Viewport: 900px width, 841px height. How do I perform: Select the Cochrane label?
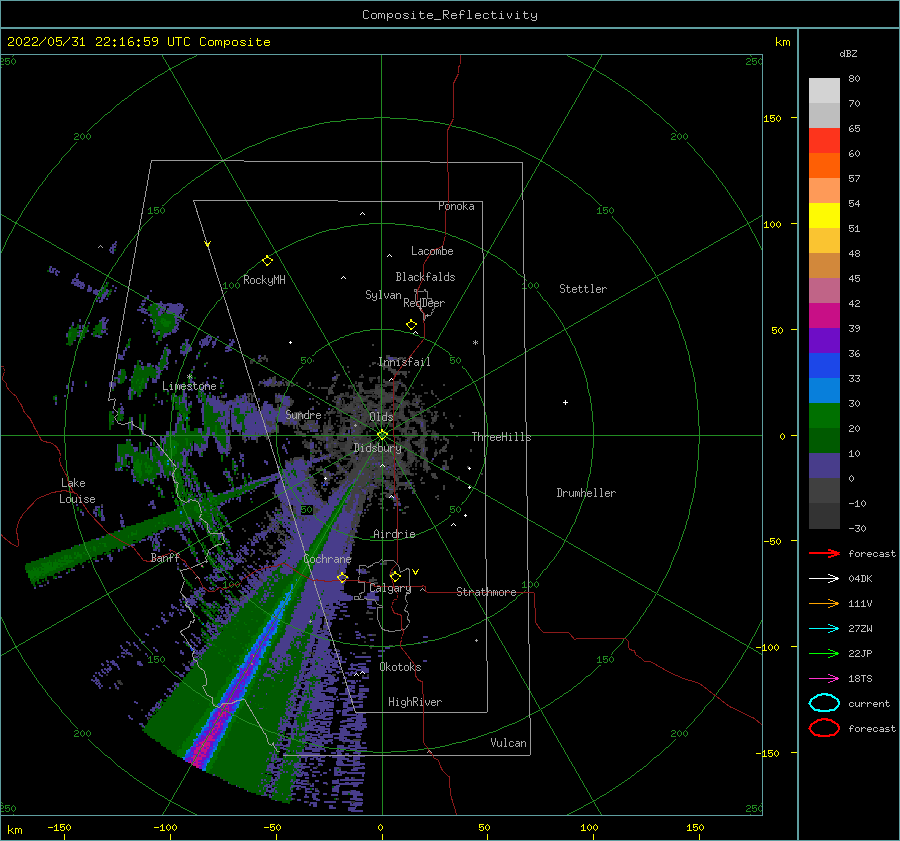point(327,559)
